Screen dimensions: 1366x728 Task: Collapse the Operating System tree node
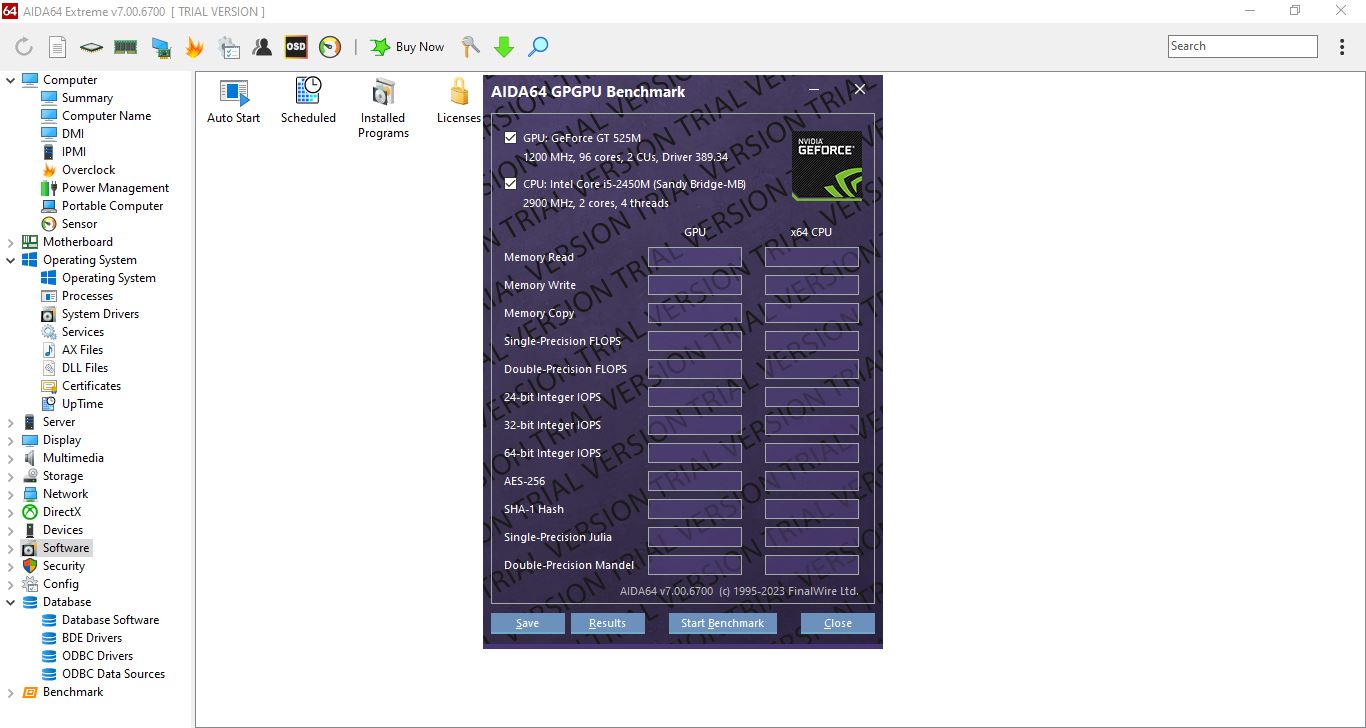[11, 260]
